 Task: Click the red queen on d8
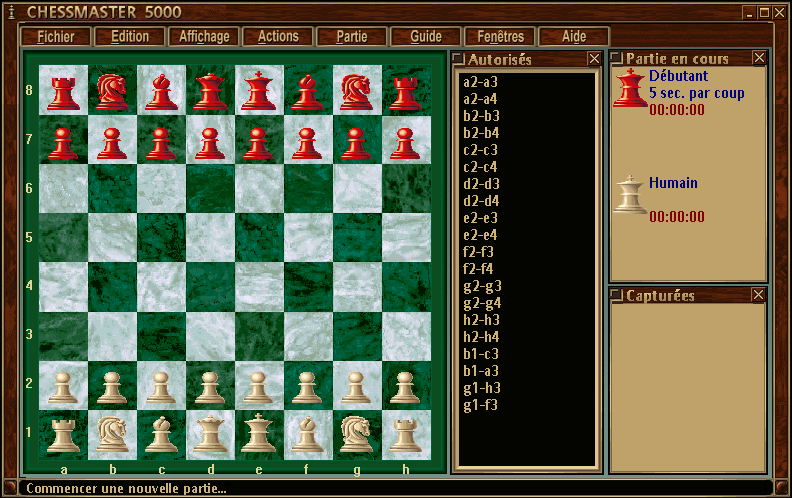(210, 92)
